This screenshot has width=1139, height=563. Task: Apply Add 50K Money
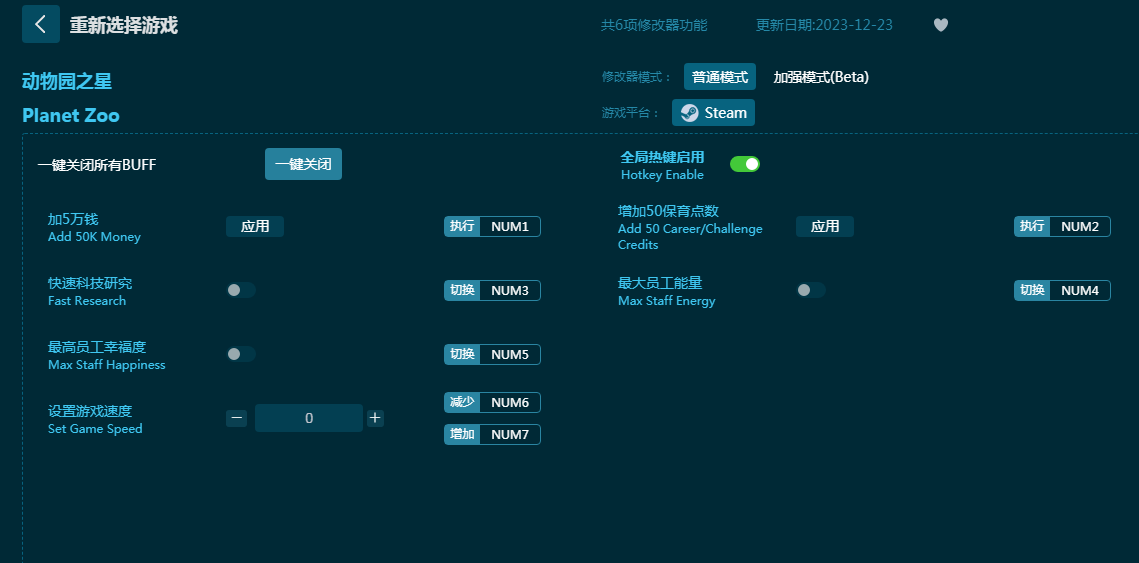pos(255,227)
